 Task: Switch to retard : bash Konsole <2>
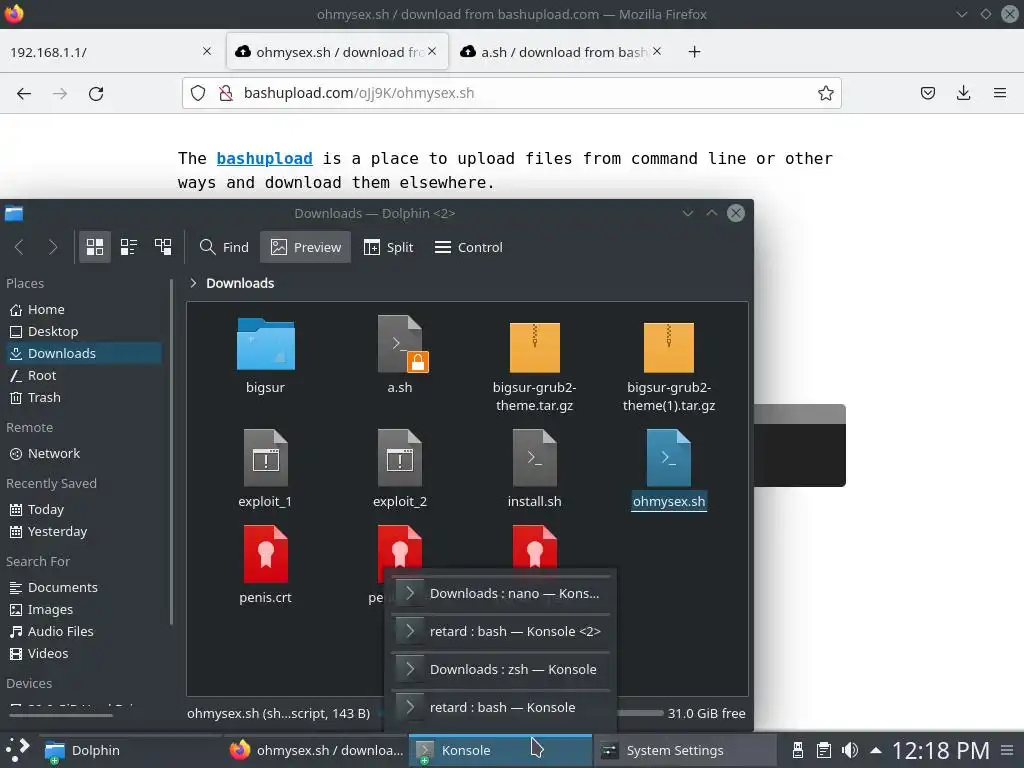pyautogui.click(x=501, y=632)
